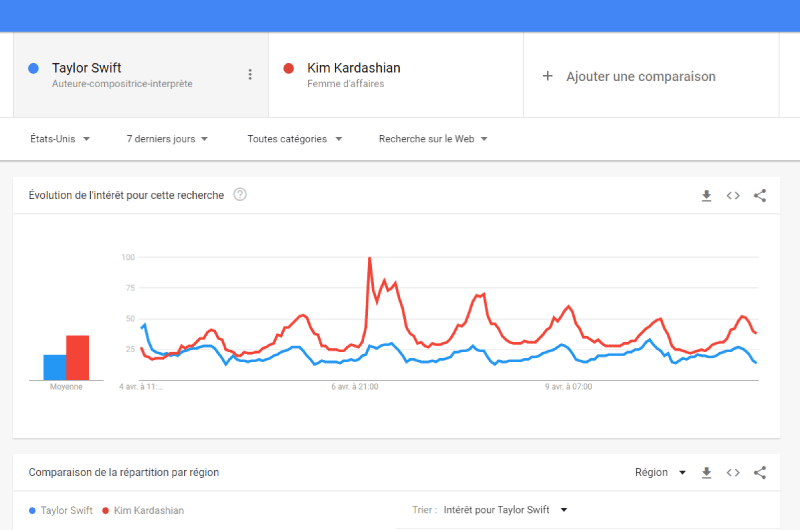800x530 pixels.
Task: Select the Kim Kardashian search term card
Action: tap(396, 75)
